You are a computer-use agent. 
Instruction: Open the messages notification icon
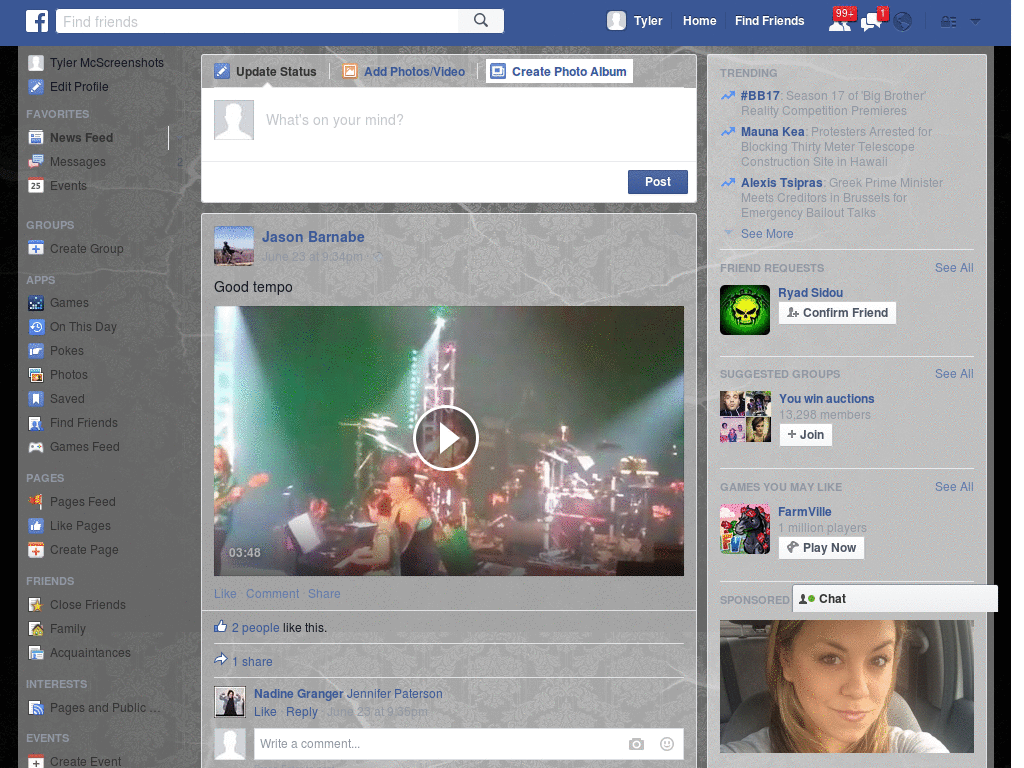tap(872, 21)
